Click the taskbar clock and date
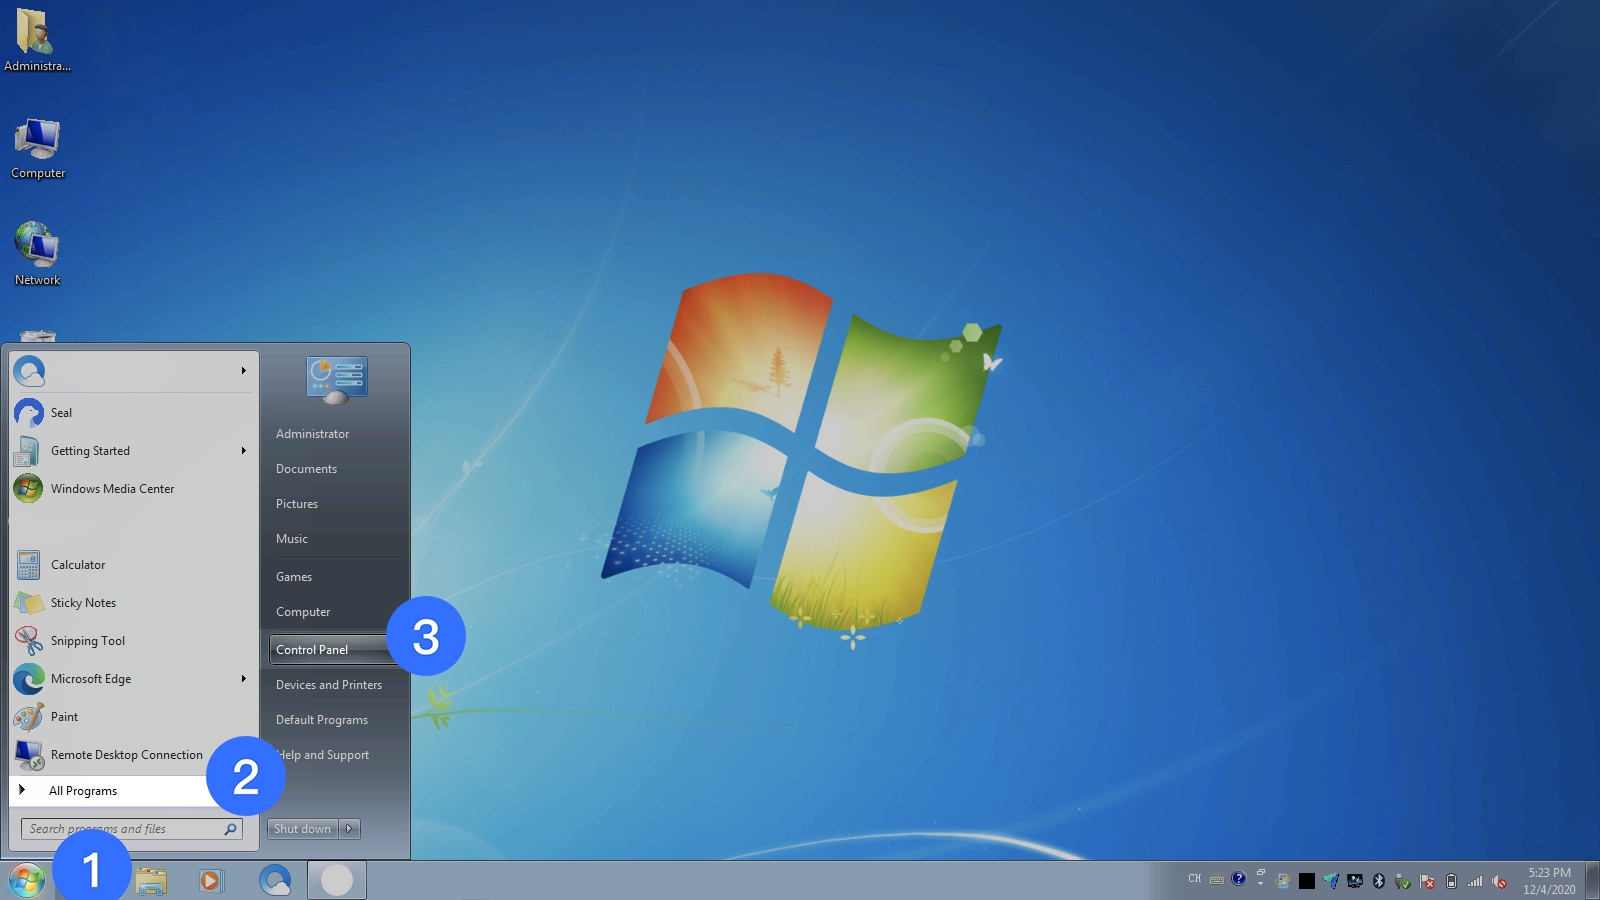 (x=1549, y=881)
